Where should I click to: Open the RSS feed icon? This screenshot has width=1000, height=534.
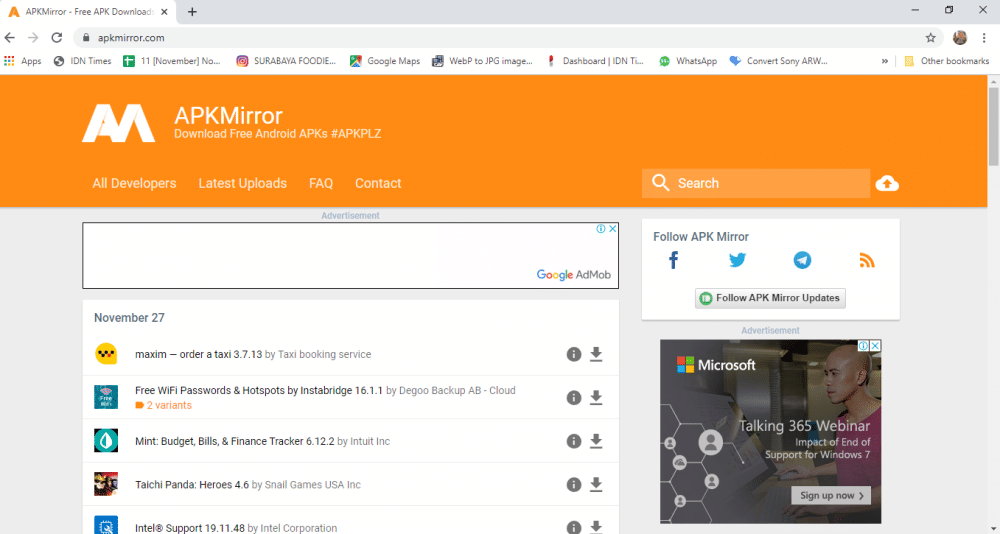(867, 260)
